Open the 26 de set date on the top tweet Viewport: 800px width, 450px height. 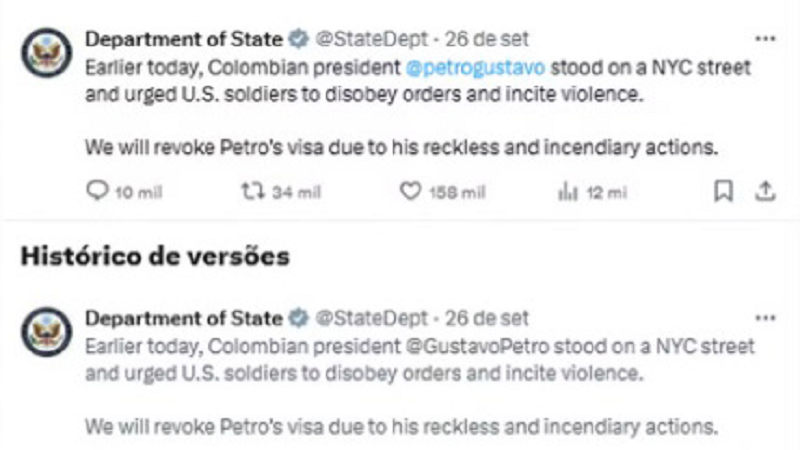click(487, 39)
